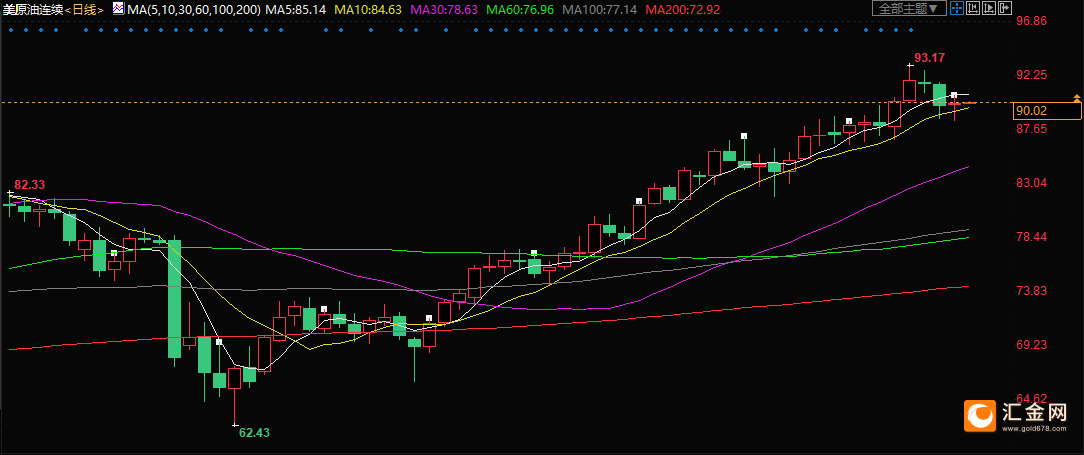Click the current price tag 90.02
Screen dimensions: 1084x455
point(1046,111)
